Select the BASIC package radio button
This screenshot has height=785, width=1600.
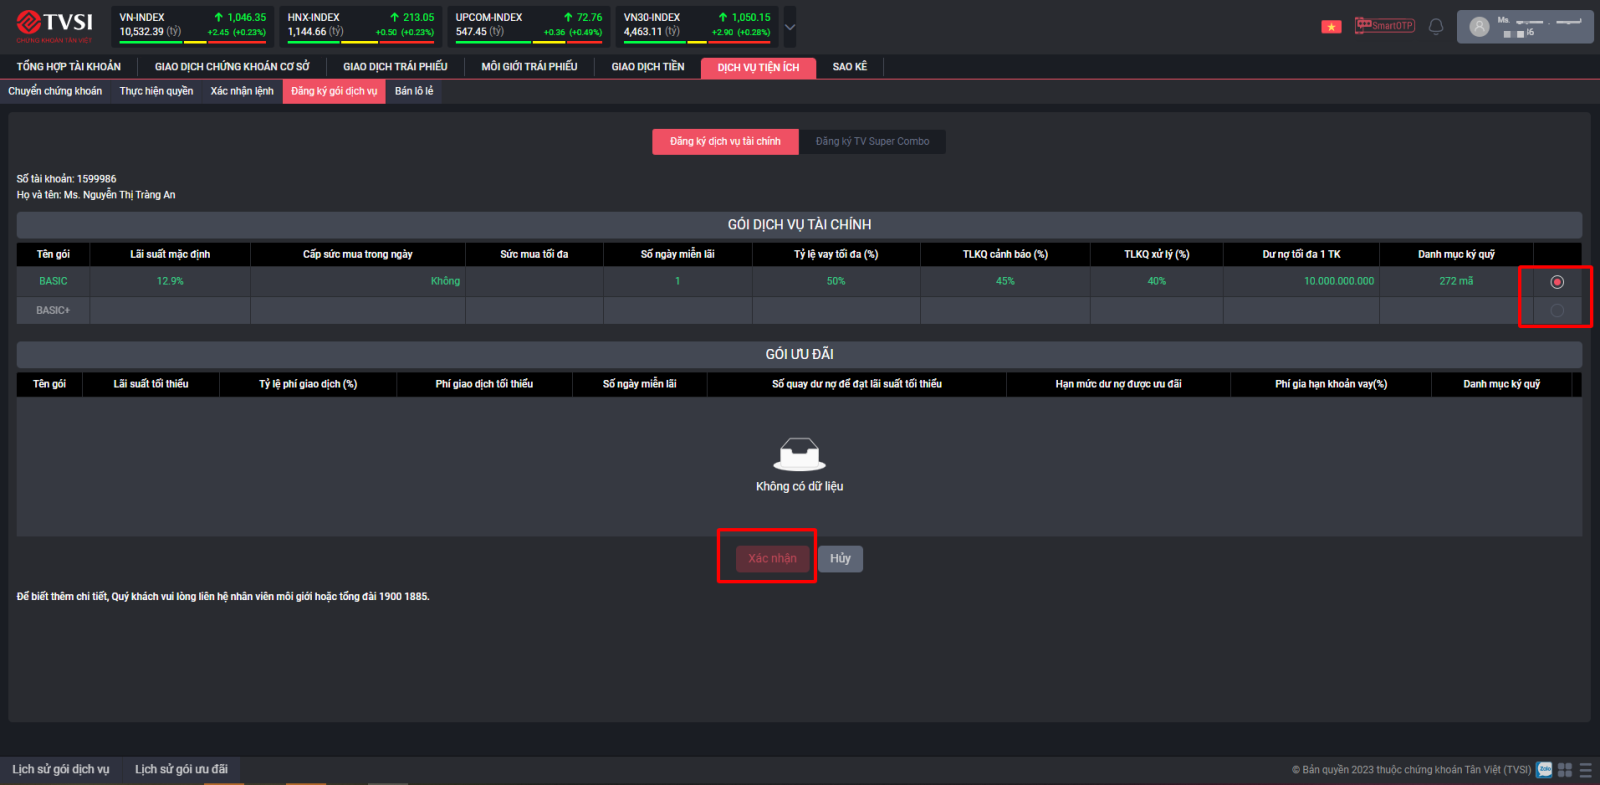(1556, 282)
